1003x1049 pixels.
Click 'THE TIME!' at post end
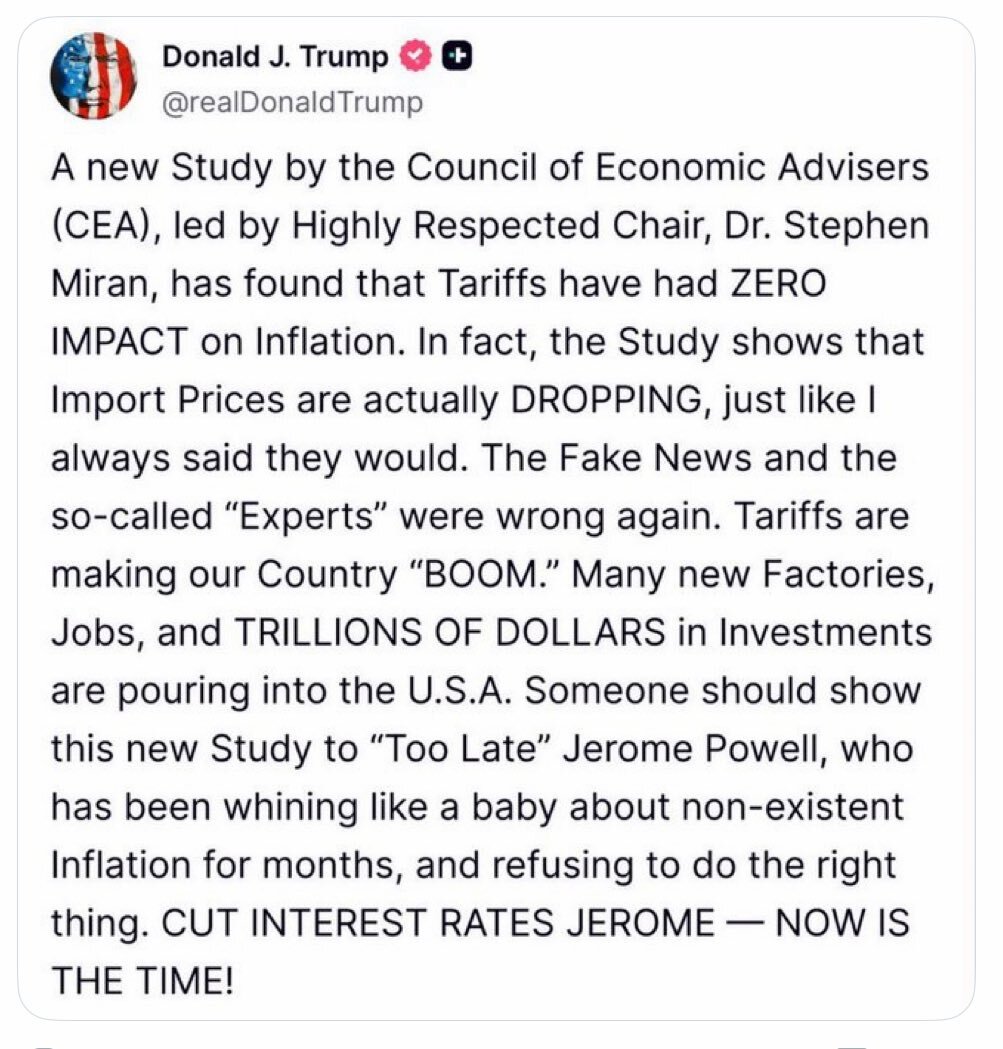(x=143, y=981)
